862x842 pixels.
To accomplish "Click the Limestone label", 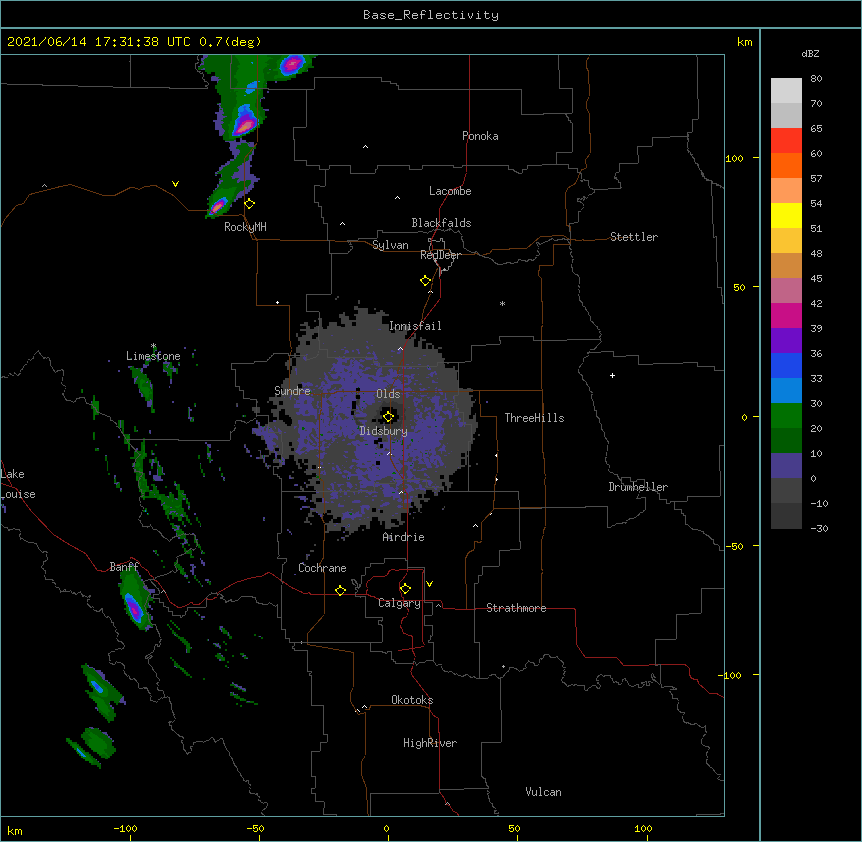I will [153, 356].
